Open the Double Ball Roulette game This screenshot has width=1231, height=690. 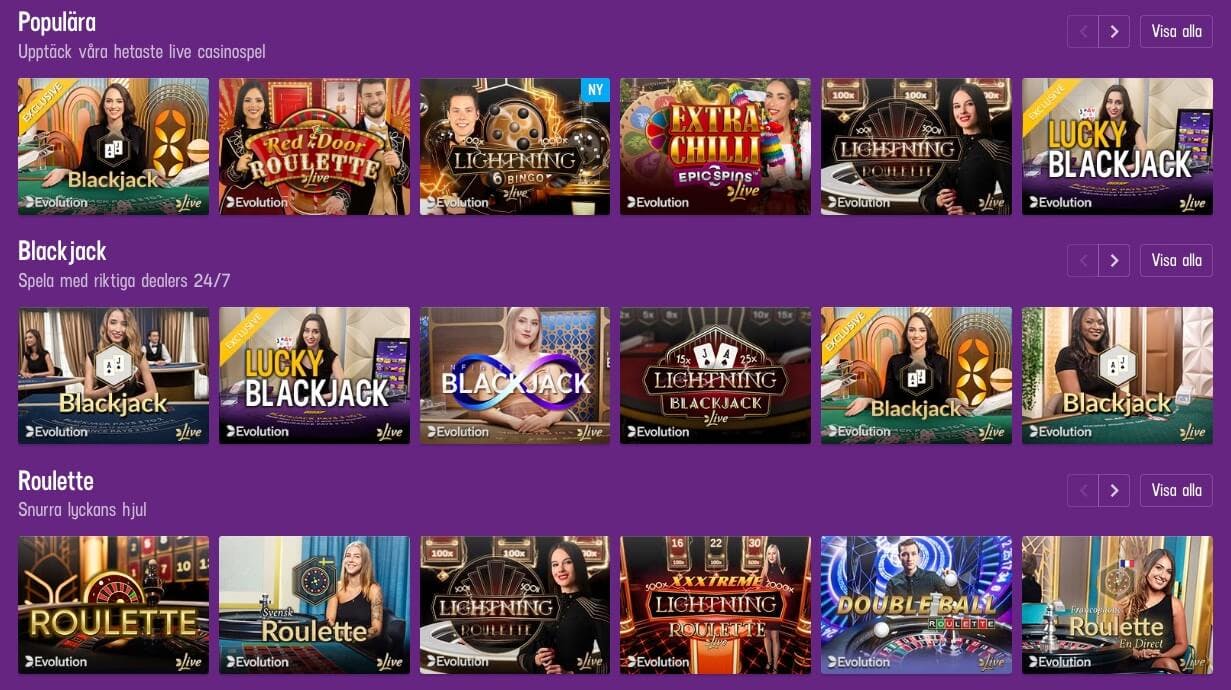click(x=916, y=605)
